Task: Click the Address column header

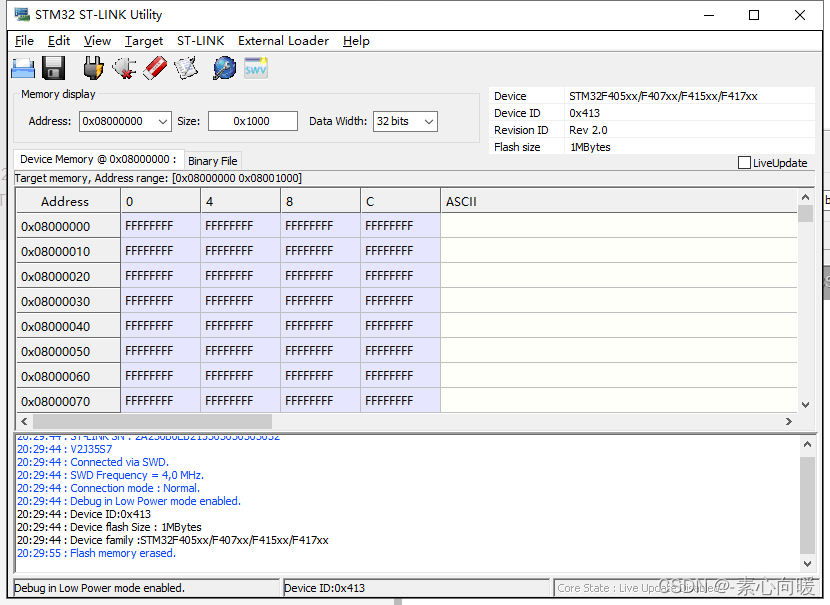Action: (68, 202)
